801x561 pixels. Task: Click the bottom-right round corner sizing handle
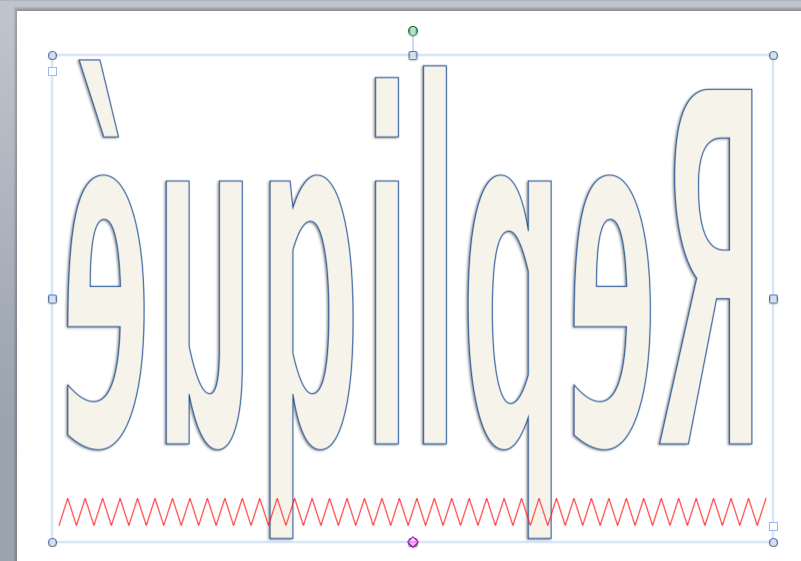(773, 542)
